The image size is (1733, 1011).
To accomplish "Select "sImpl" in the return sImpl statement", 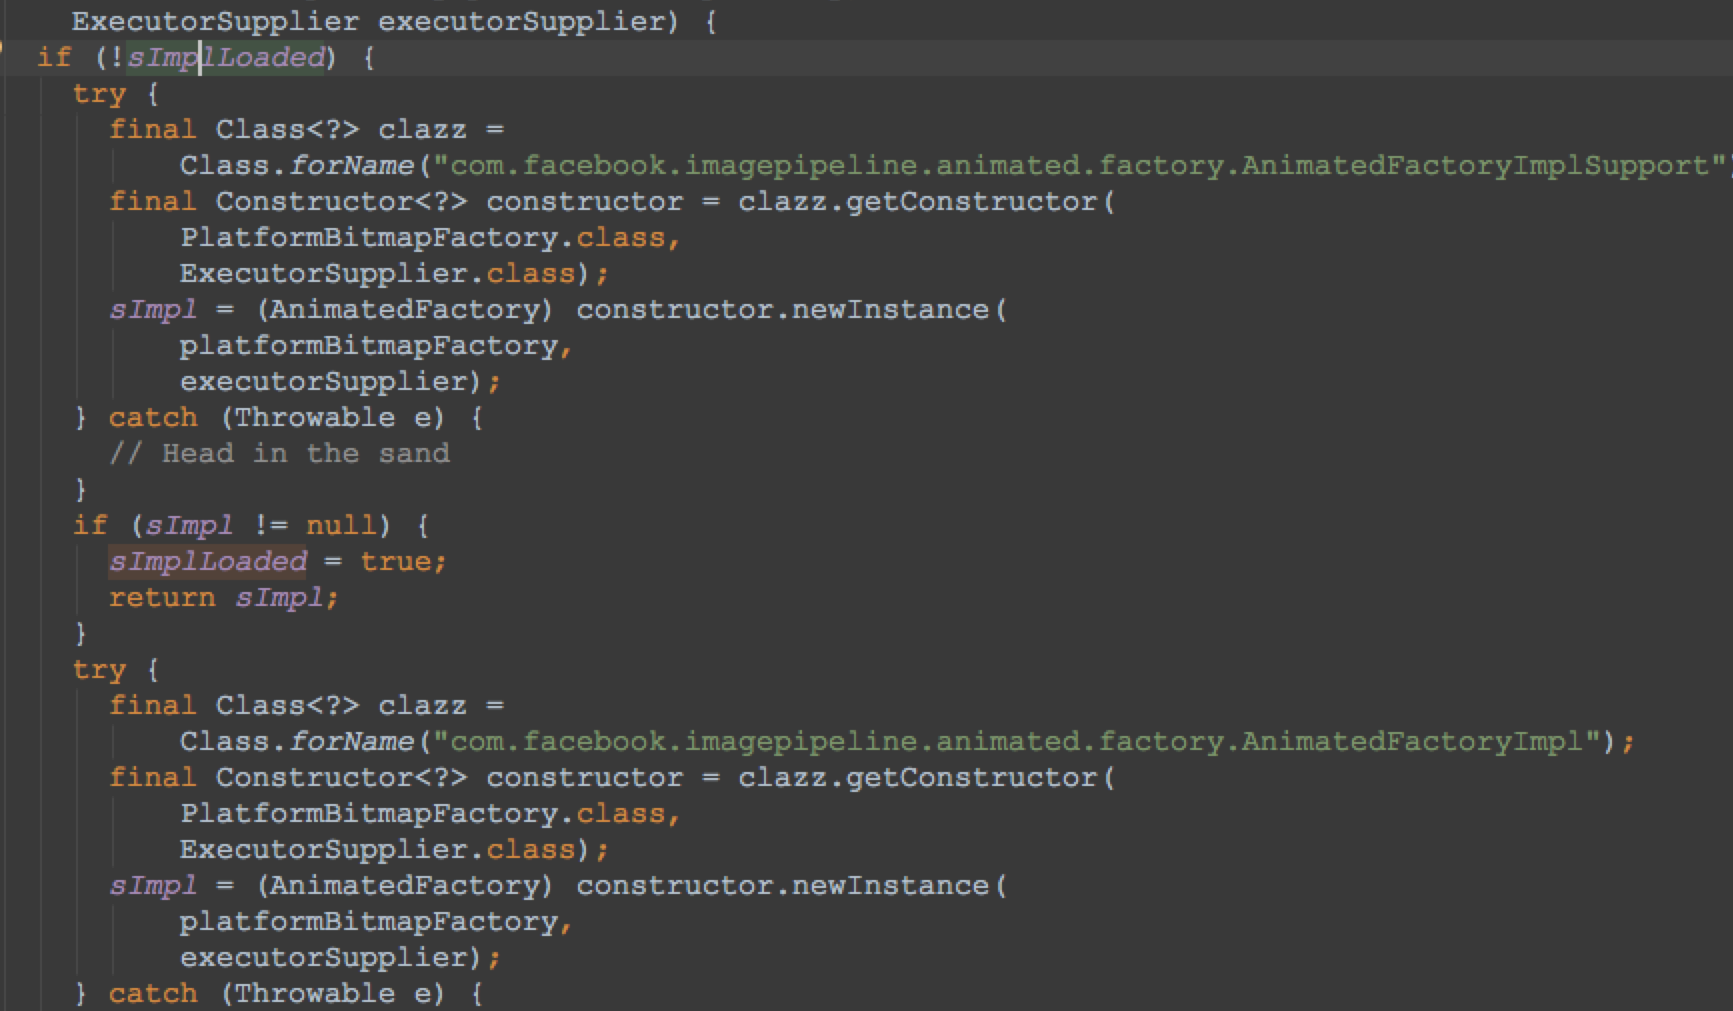I will [x=279, y=597].
